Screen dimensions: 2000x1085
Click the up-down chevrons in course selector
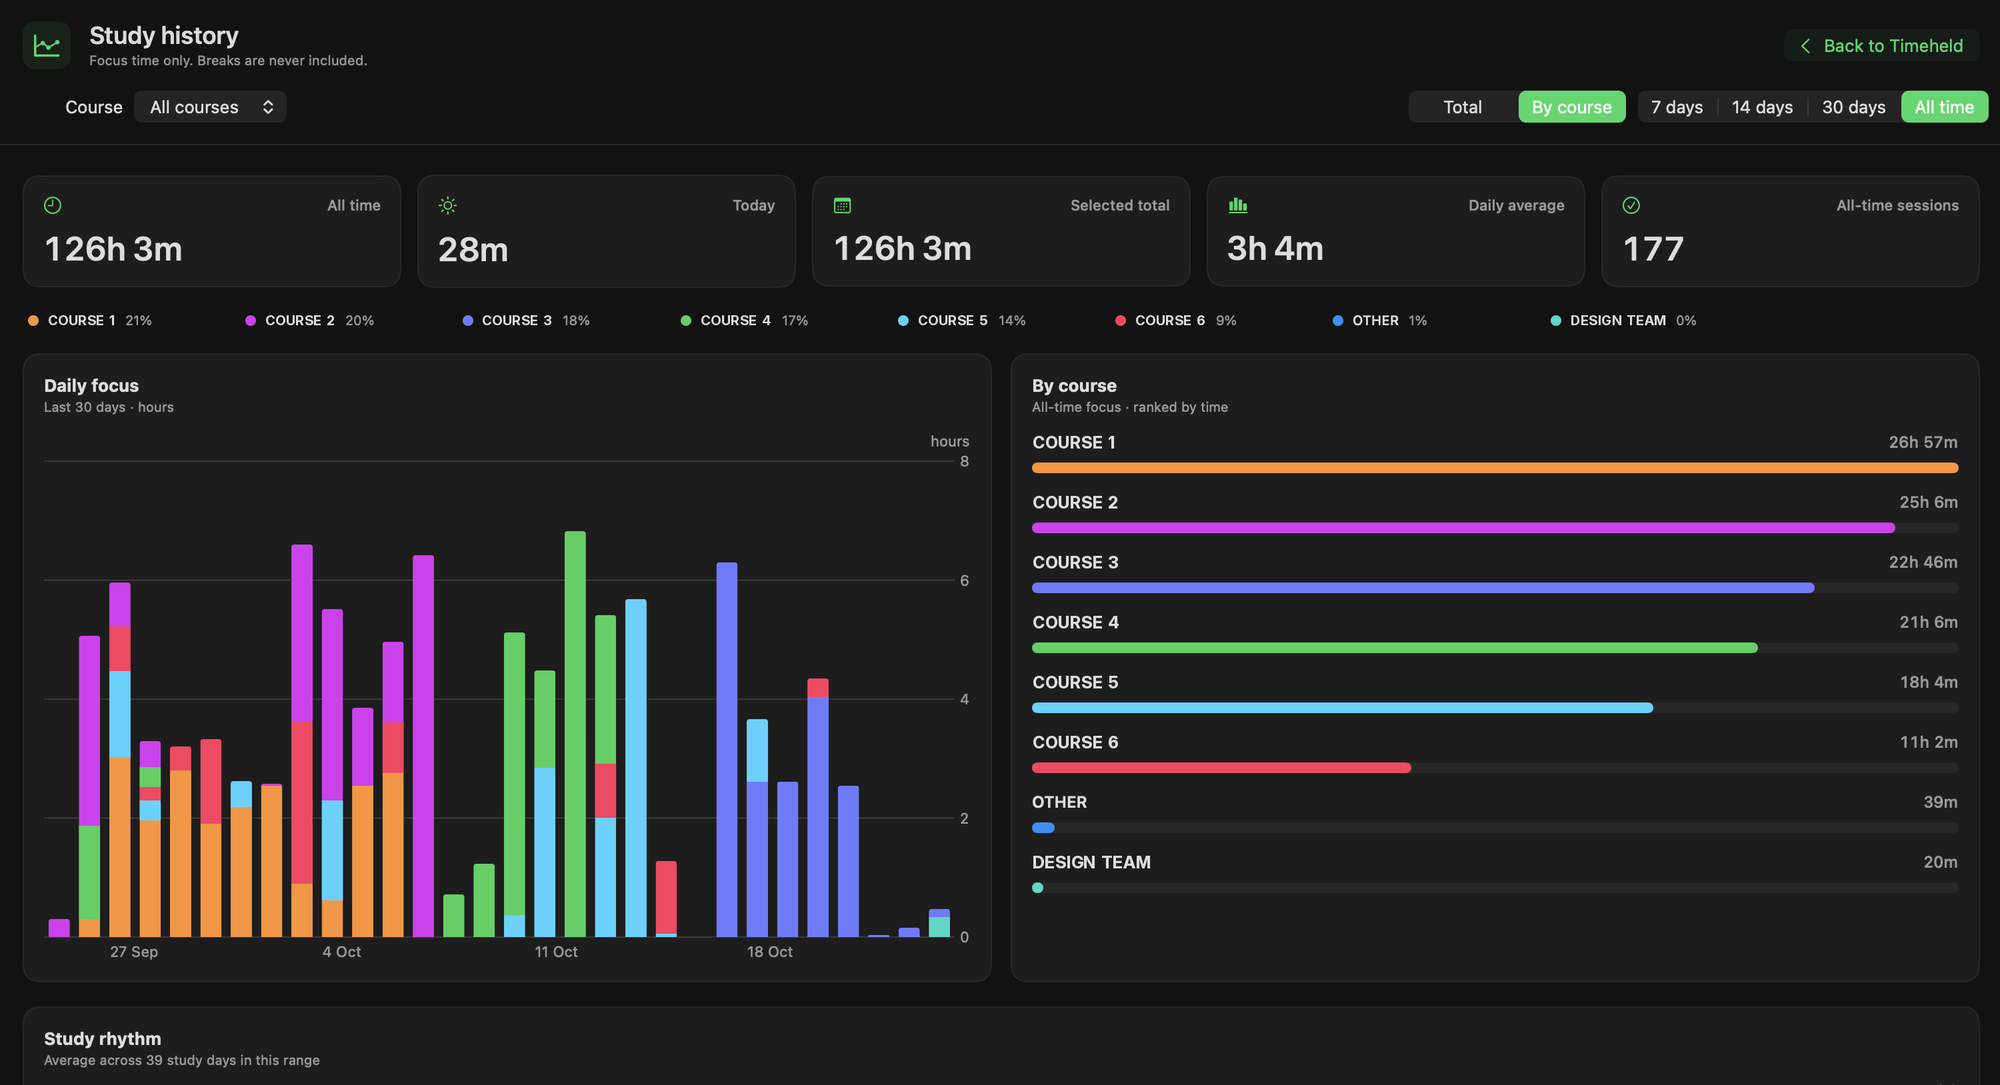(x=268, y=107)
